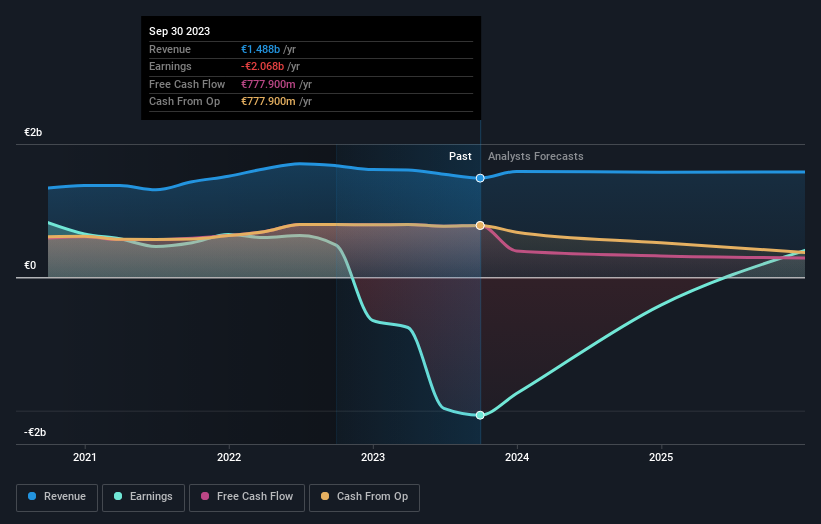821x524 pixels.
Task: Toggle the Earnings legend button
Action: (x=143, y=497)
